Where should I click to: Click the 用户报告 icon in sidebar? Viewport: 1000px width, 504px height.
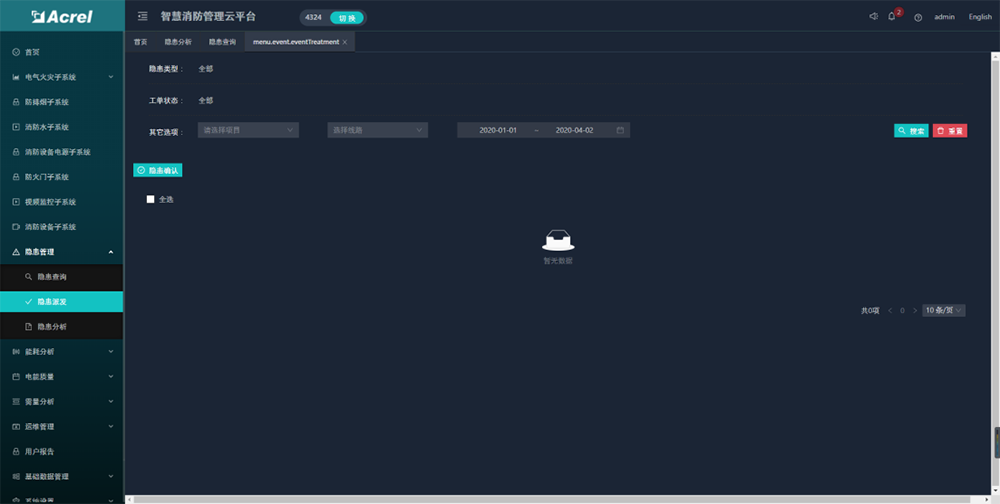15,452
